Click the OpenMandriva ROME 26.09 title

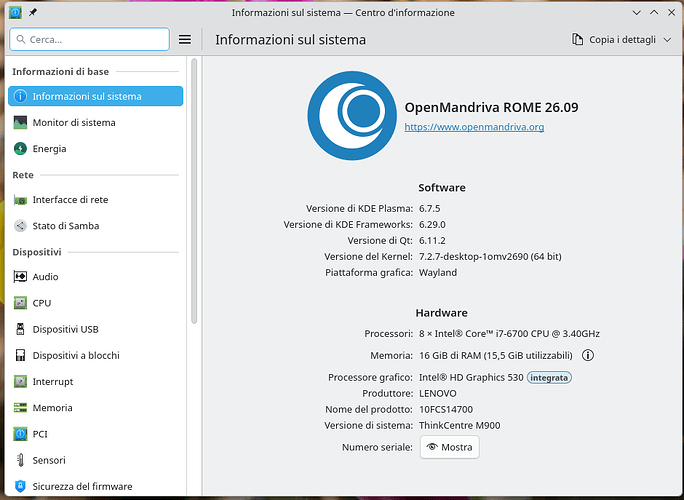pos(491,107)
